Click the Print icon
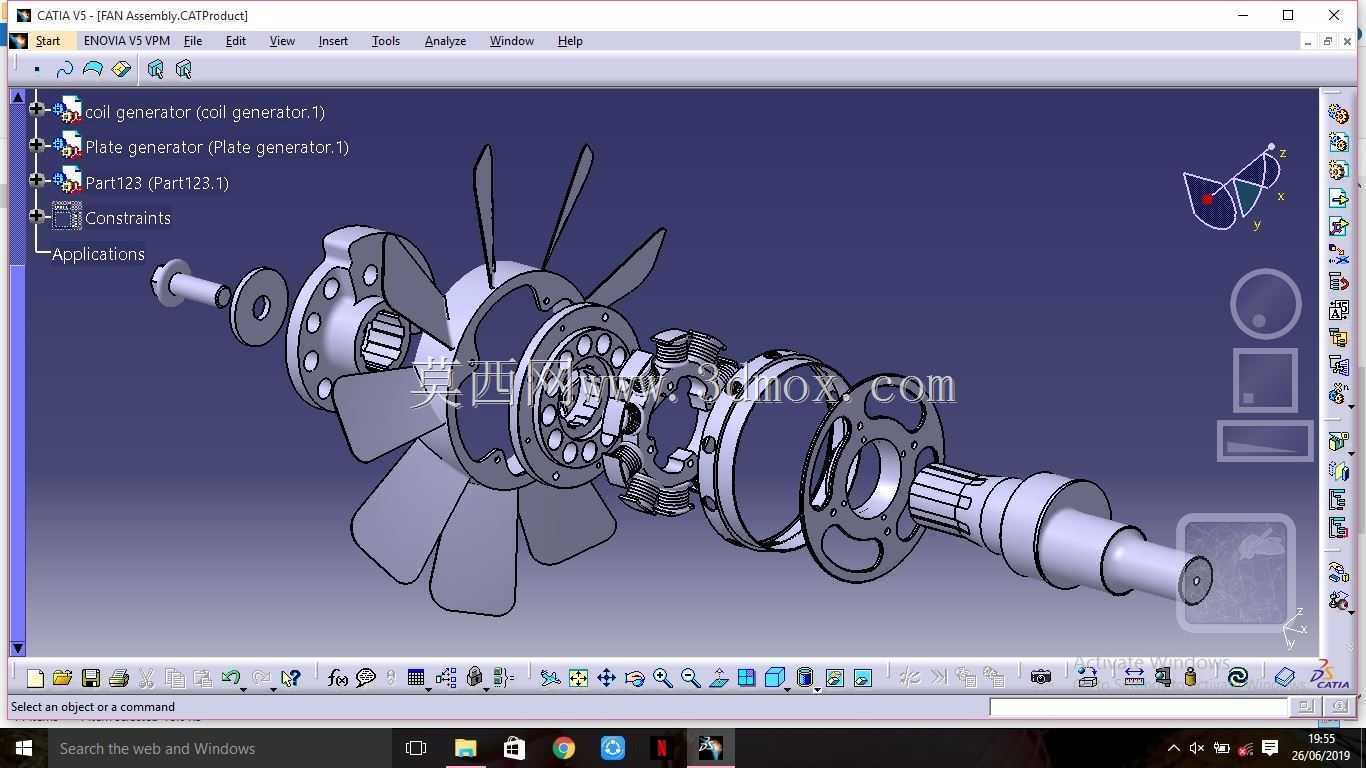The width and height of the screenshot is (1366, 768). point(118,678)
